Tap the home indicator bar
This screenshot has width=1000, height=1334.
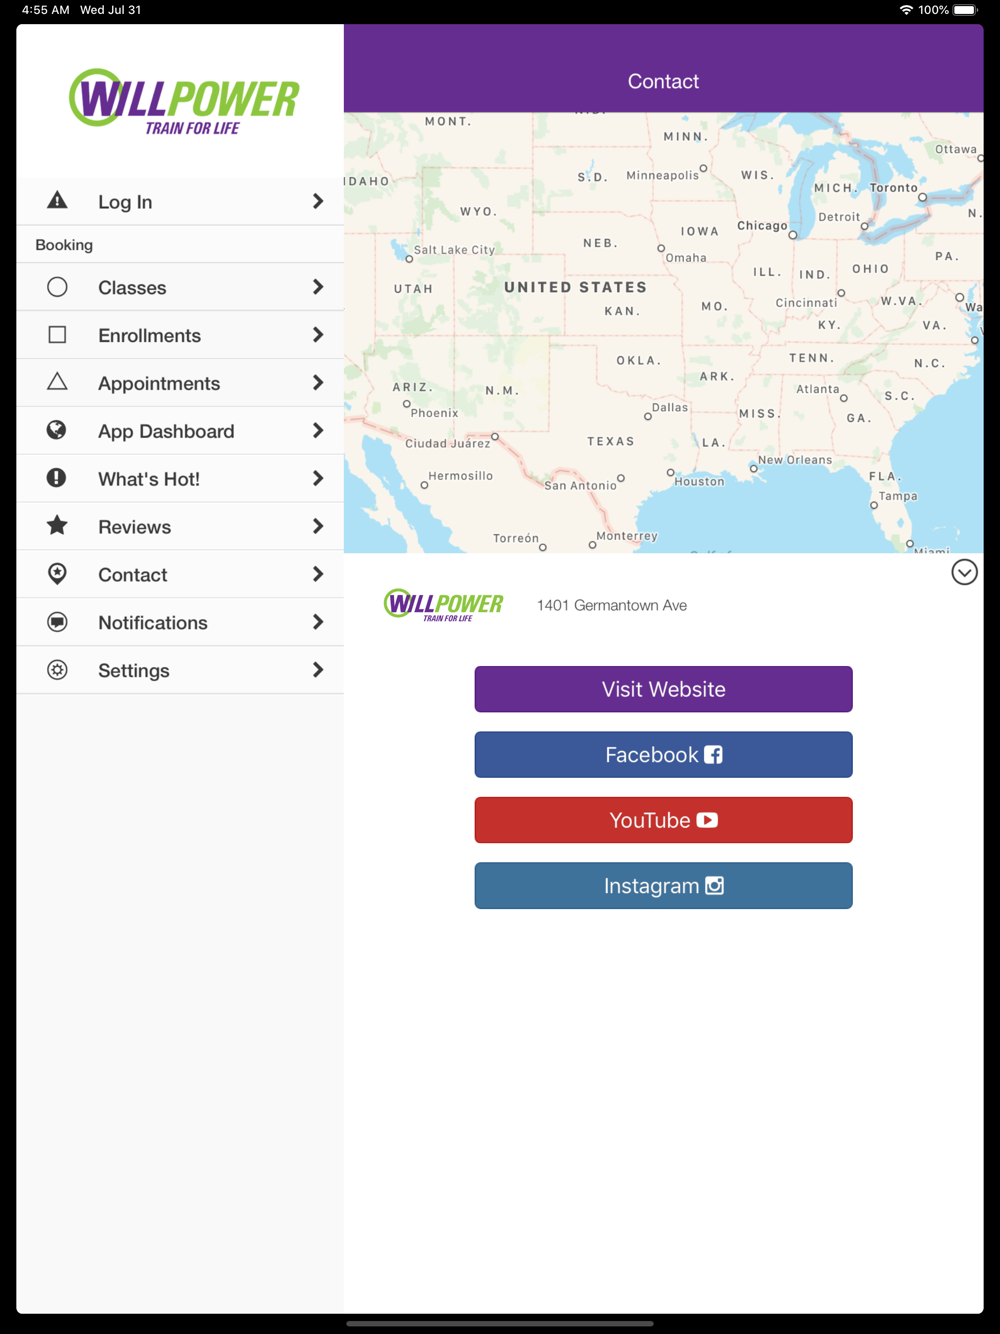pyautogui.click(x=500, y=1323)
